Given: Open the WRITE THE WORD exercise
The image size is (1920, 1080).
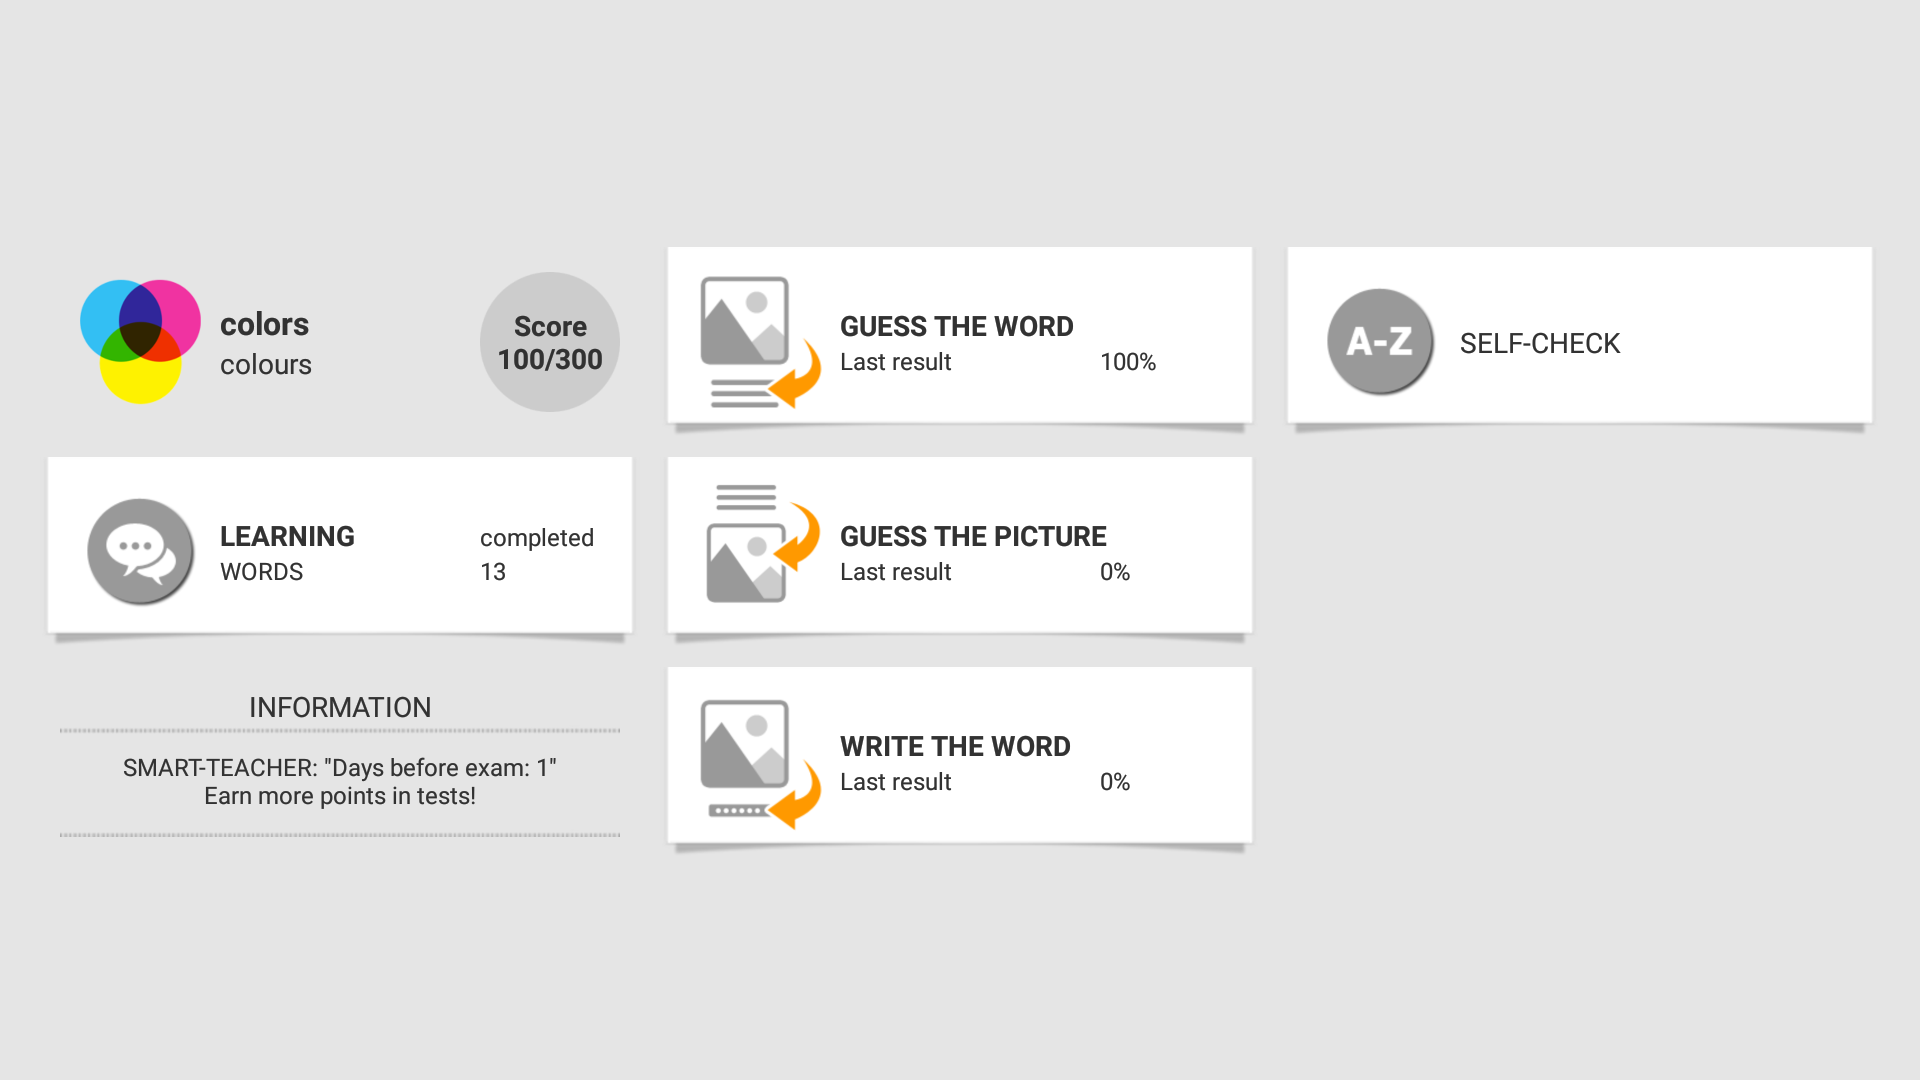Looking at the screenshot, I should click(x=954, y=747).
